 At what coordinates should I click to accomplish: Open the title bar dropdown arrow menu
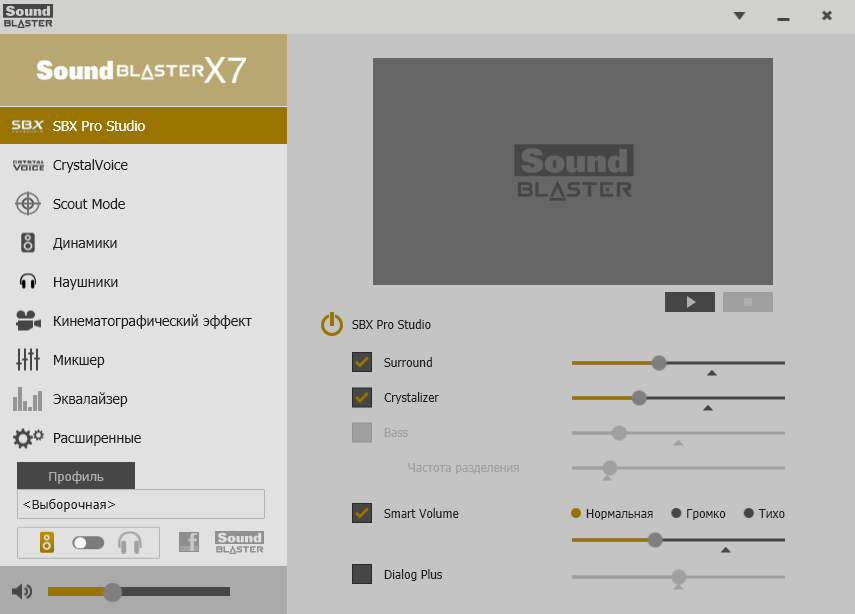click(x=739, y=16)
